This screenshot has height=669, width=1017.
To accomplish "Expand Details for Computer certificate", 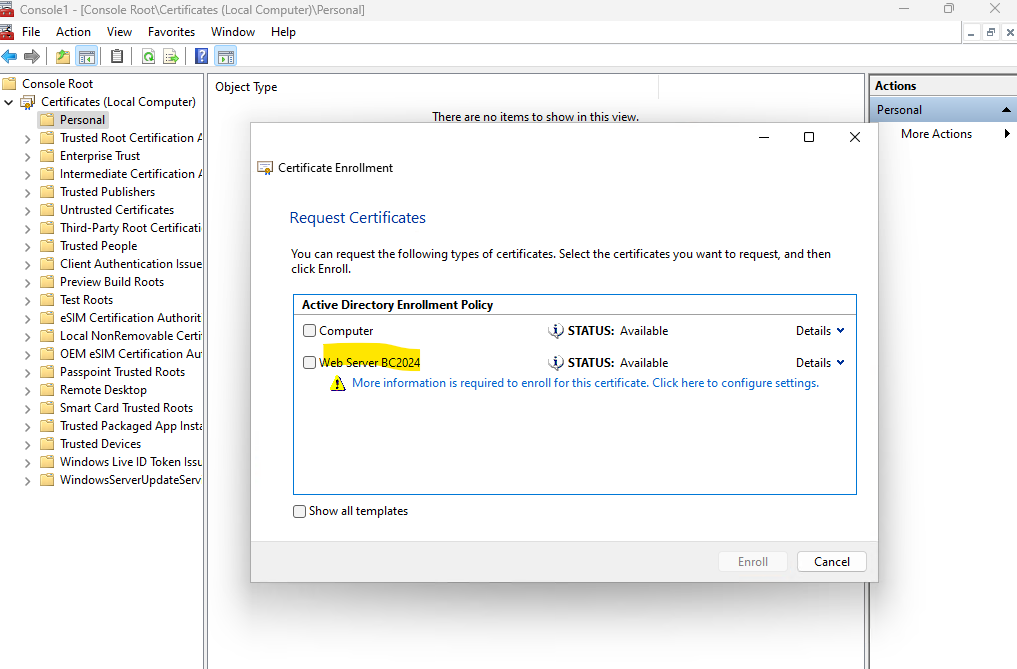I will 820,331.
